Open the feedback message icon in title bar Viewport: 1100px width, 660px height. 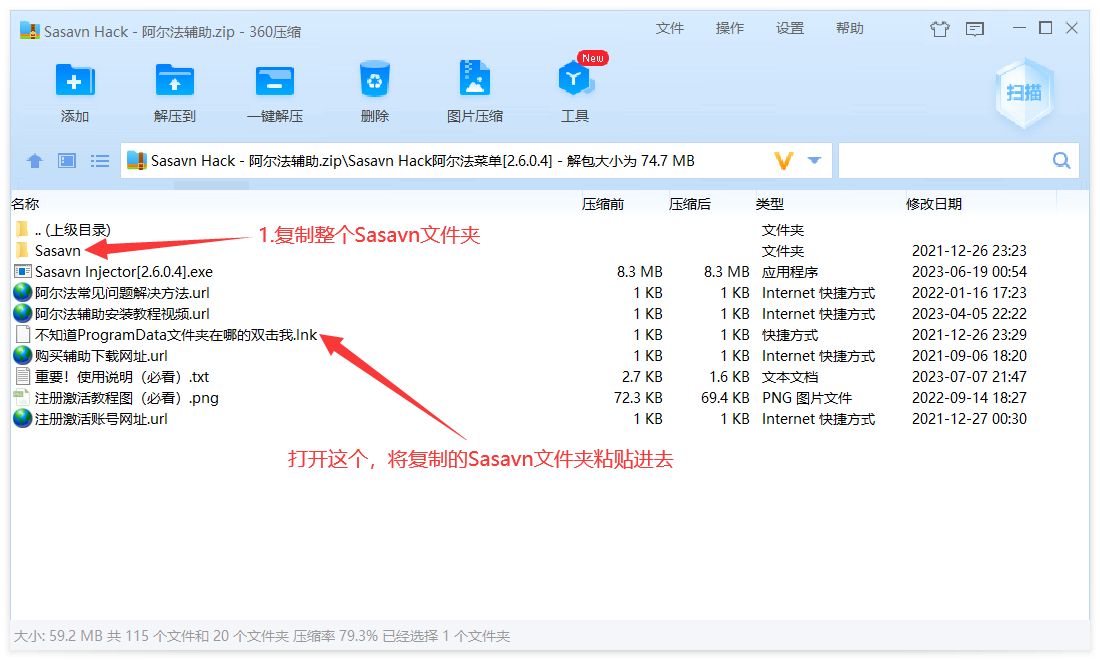pyautogui.click(x=974, y=29)
